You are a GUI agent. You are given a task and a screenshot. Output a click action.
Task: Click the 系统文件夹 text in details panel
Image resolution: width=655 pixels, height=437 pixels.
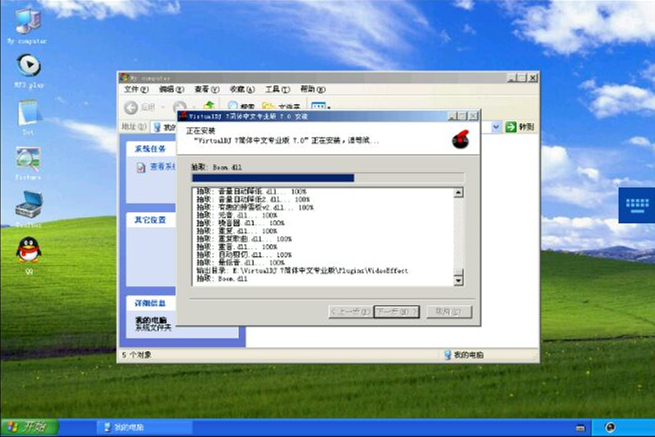click(153, 328)
